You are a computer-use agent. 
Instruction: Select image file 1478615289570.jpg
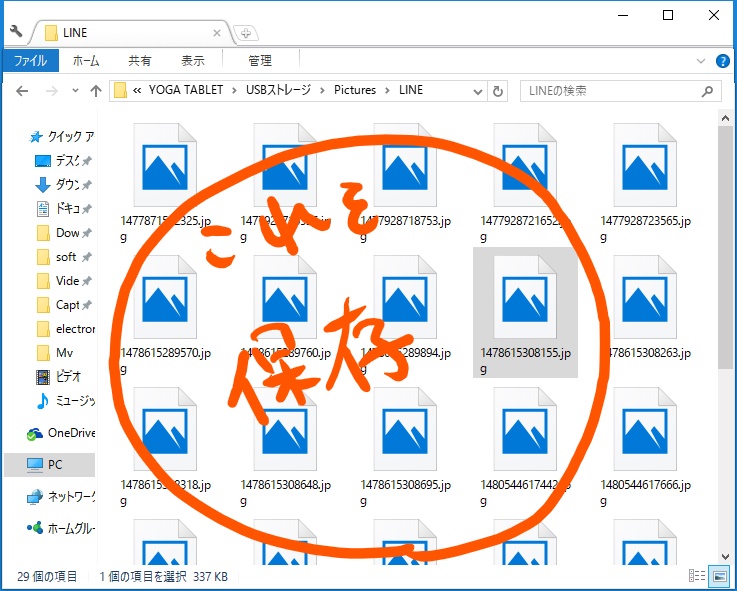[x=165, y=315]
